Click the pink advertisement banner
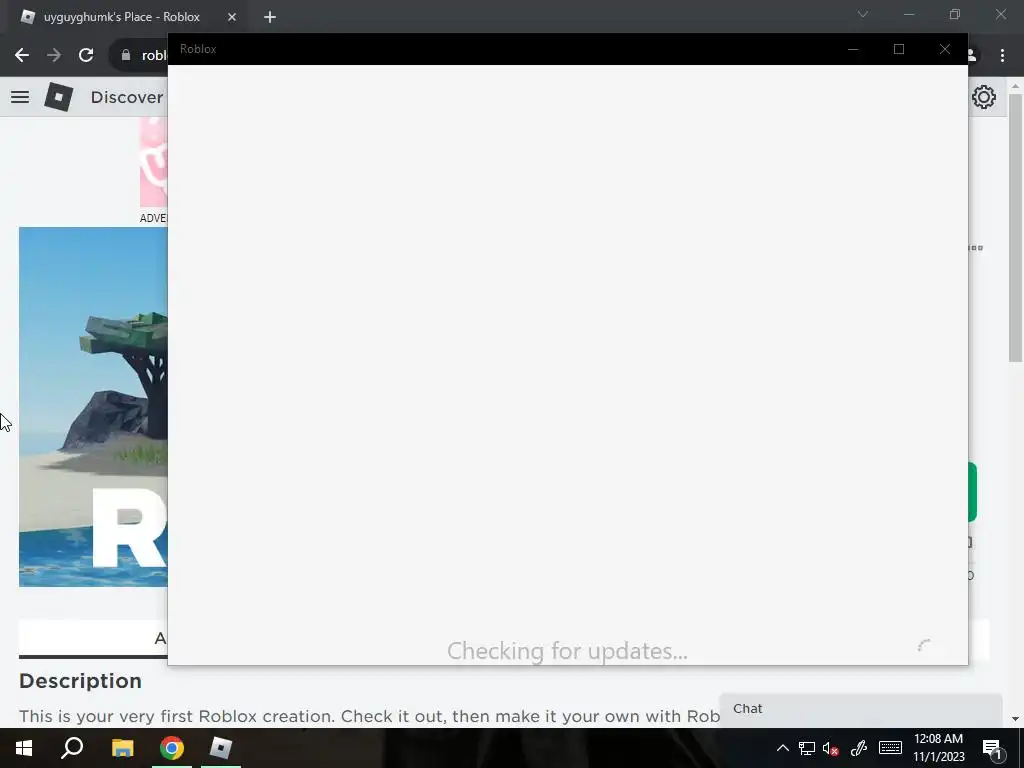Viewport: 1024px width, 768px height. click(x=153, y=163)
